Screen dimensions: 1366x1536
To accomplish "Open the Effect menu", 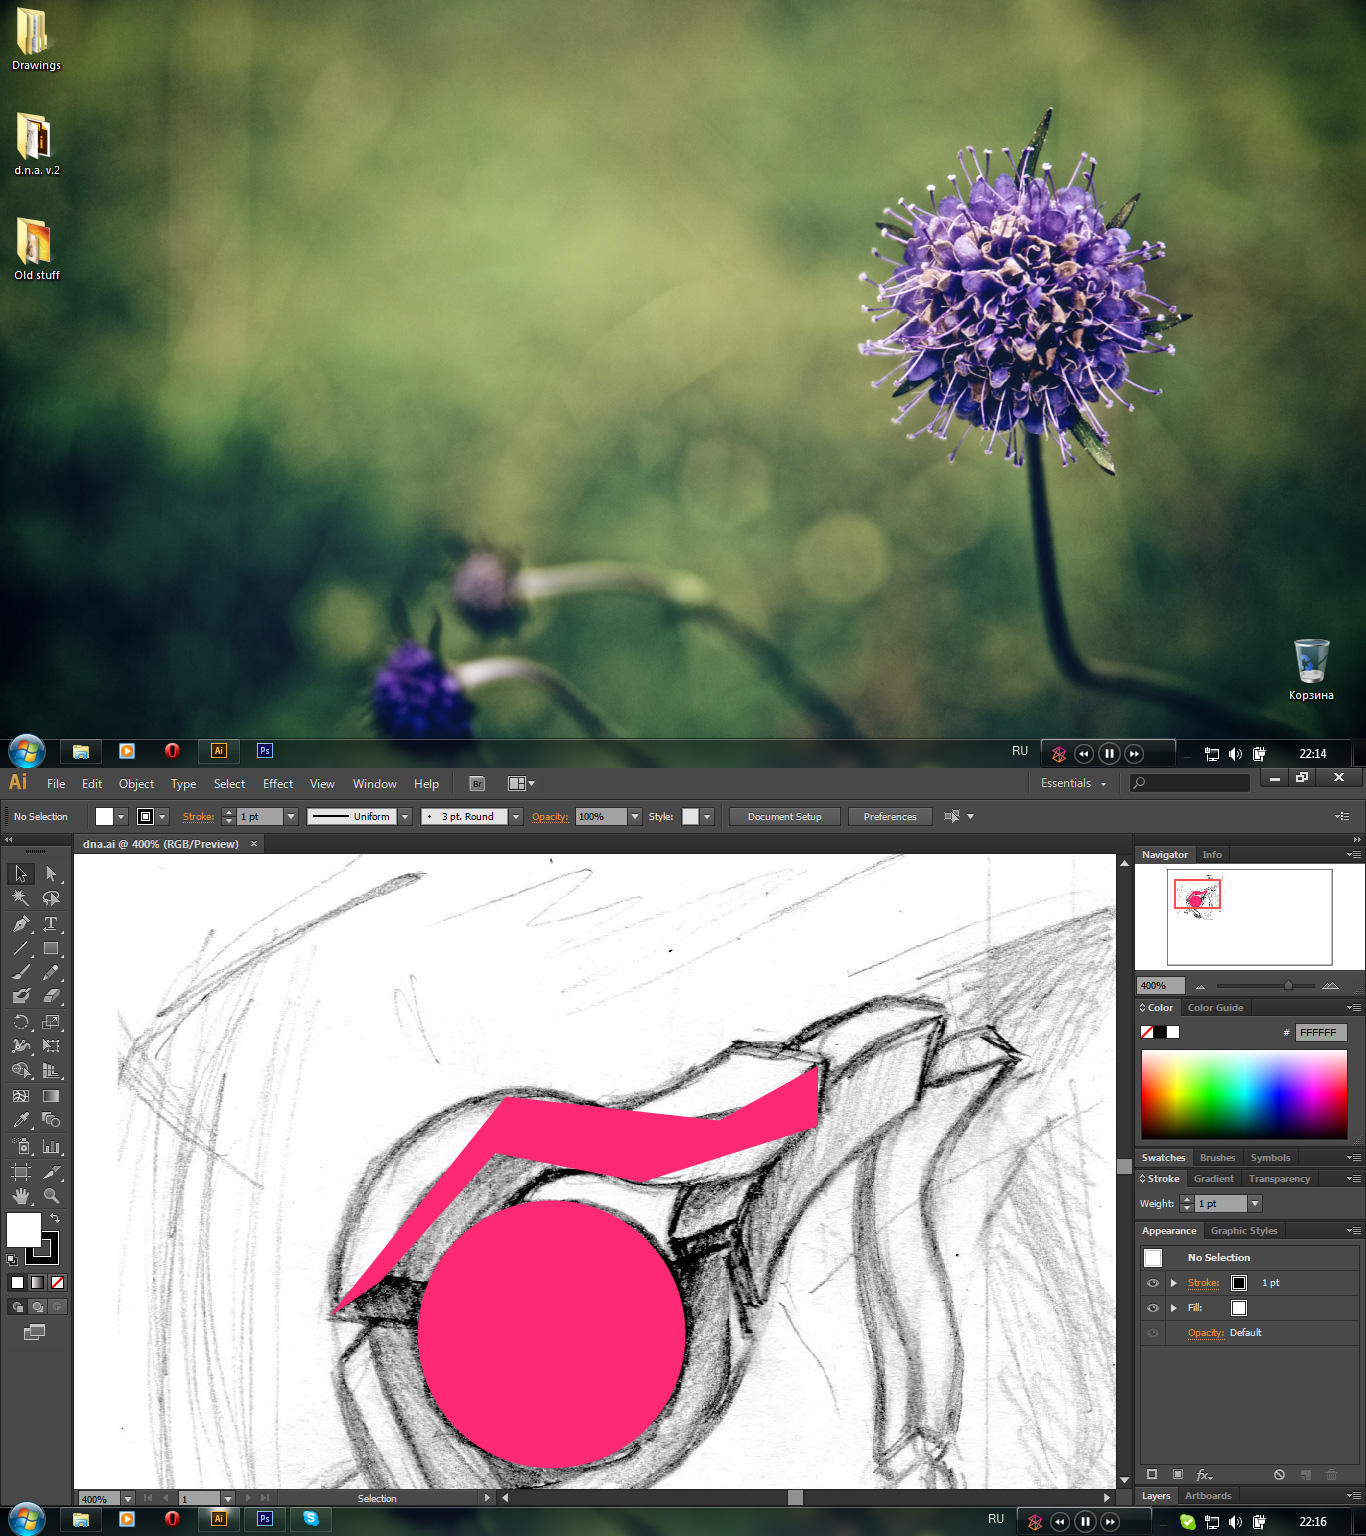I will 278,784.
